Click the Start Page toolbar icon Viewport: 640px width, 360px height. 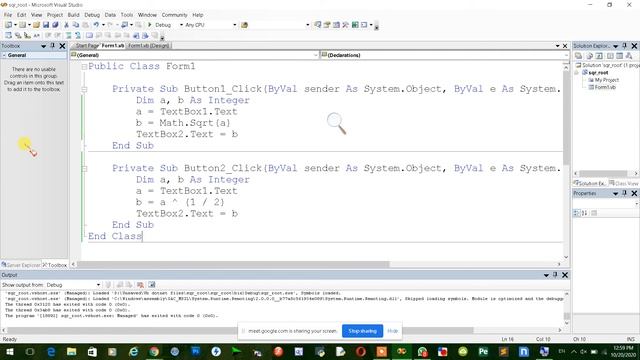355,25
